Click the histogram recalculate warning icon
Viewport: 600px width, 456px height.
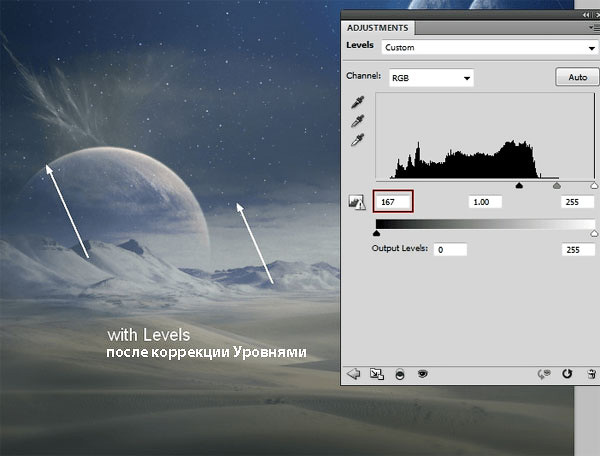[x=357, y=202]
